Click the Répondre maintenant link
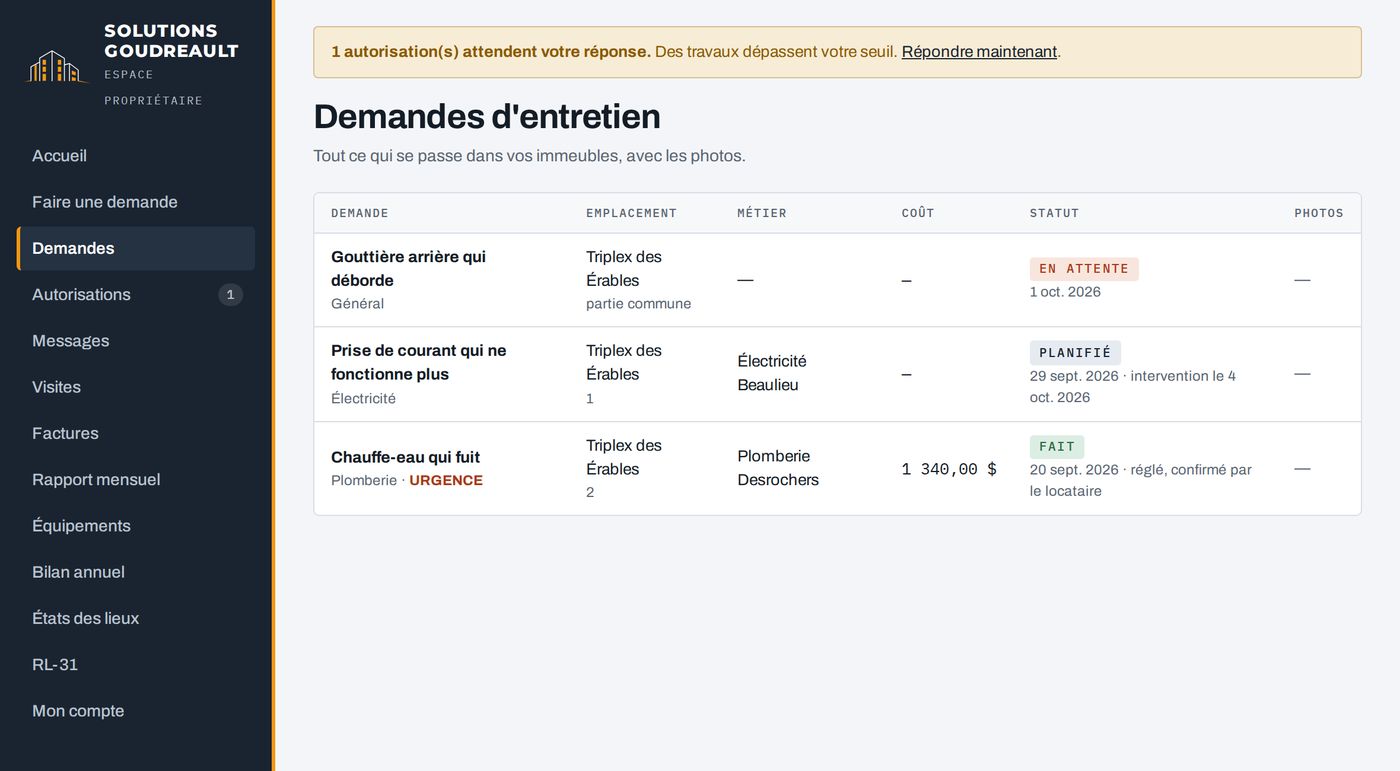This screenshot has height=771, width=1400. coord(979,52)
